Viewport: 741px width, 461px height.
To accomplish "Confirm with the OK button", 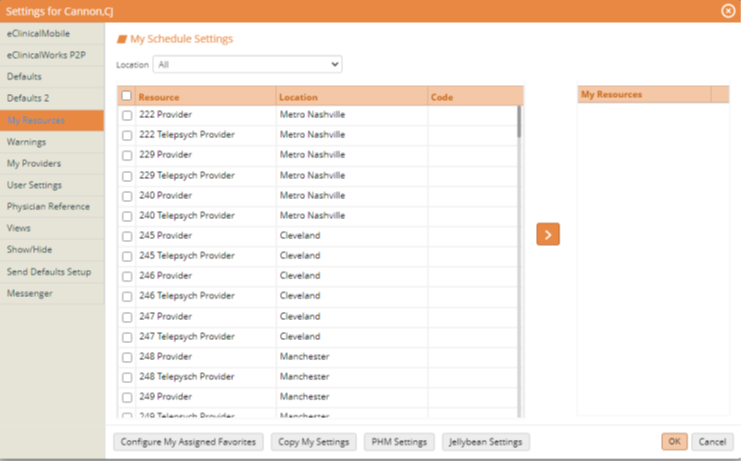I will [x=674, y=442].
